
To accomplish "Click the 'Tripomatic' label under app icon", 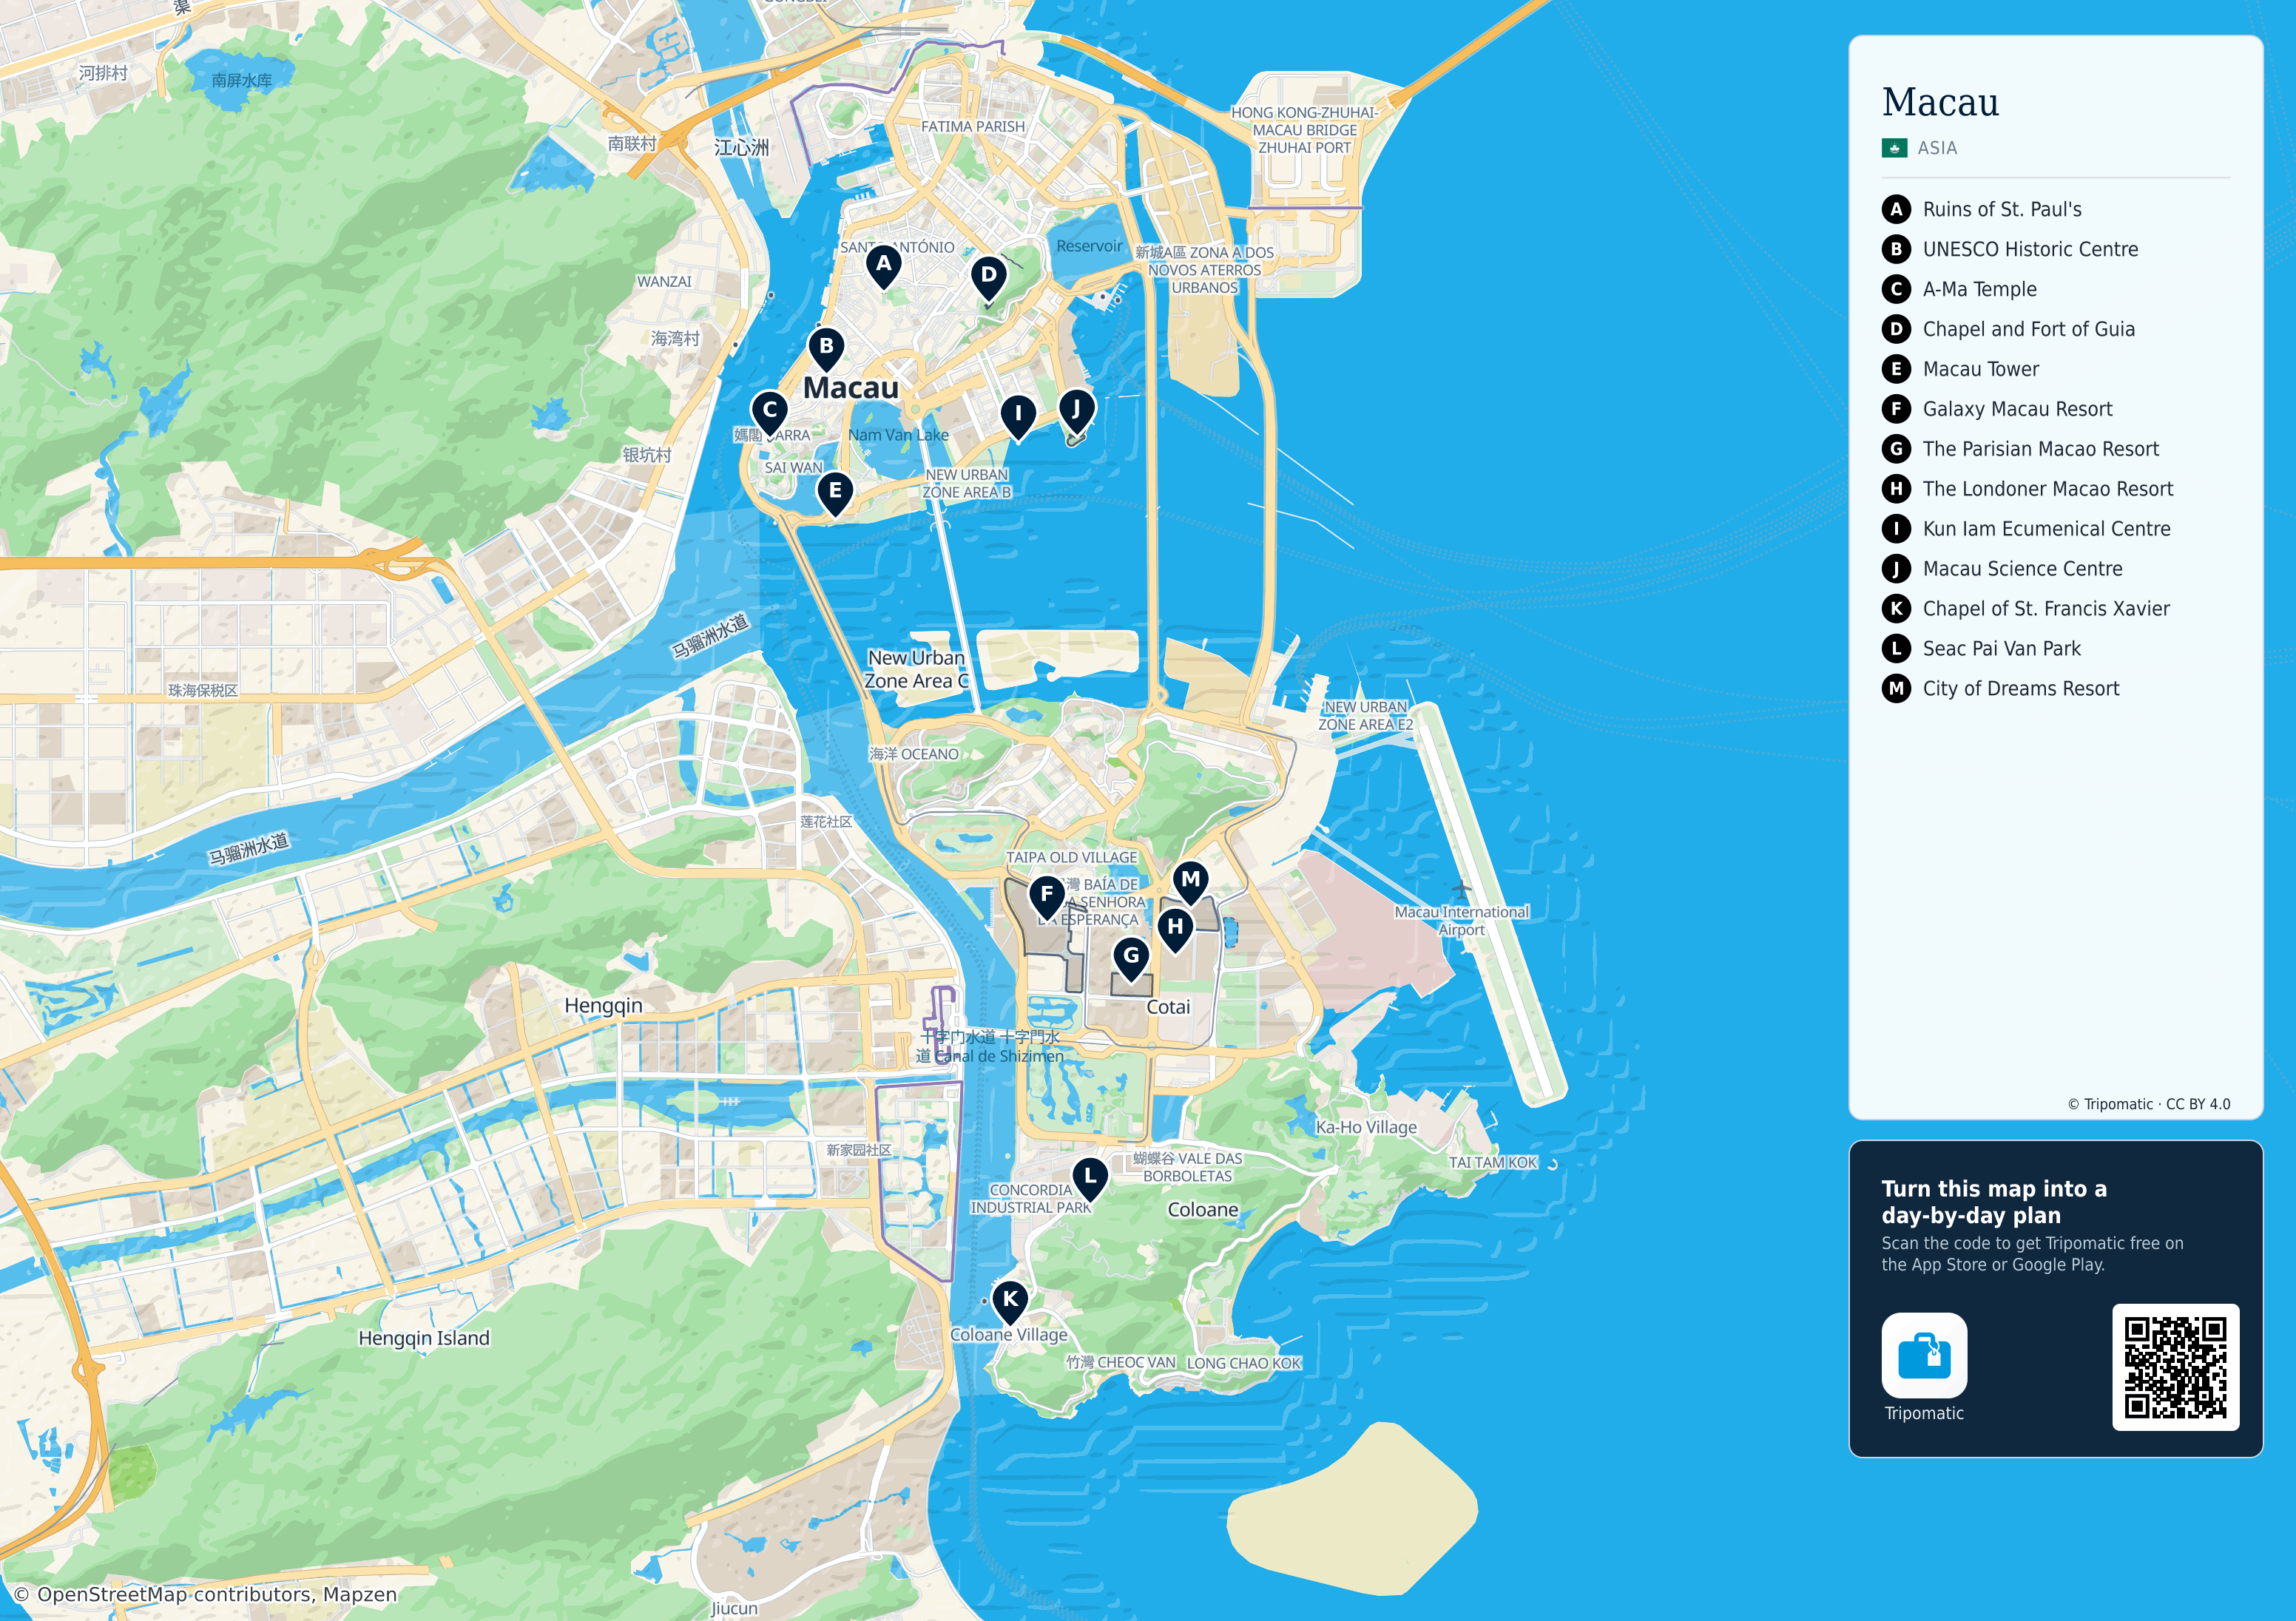I will pyautogui.click(x=1924, y=1413).
